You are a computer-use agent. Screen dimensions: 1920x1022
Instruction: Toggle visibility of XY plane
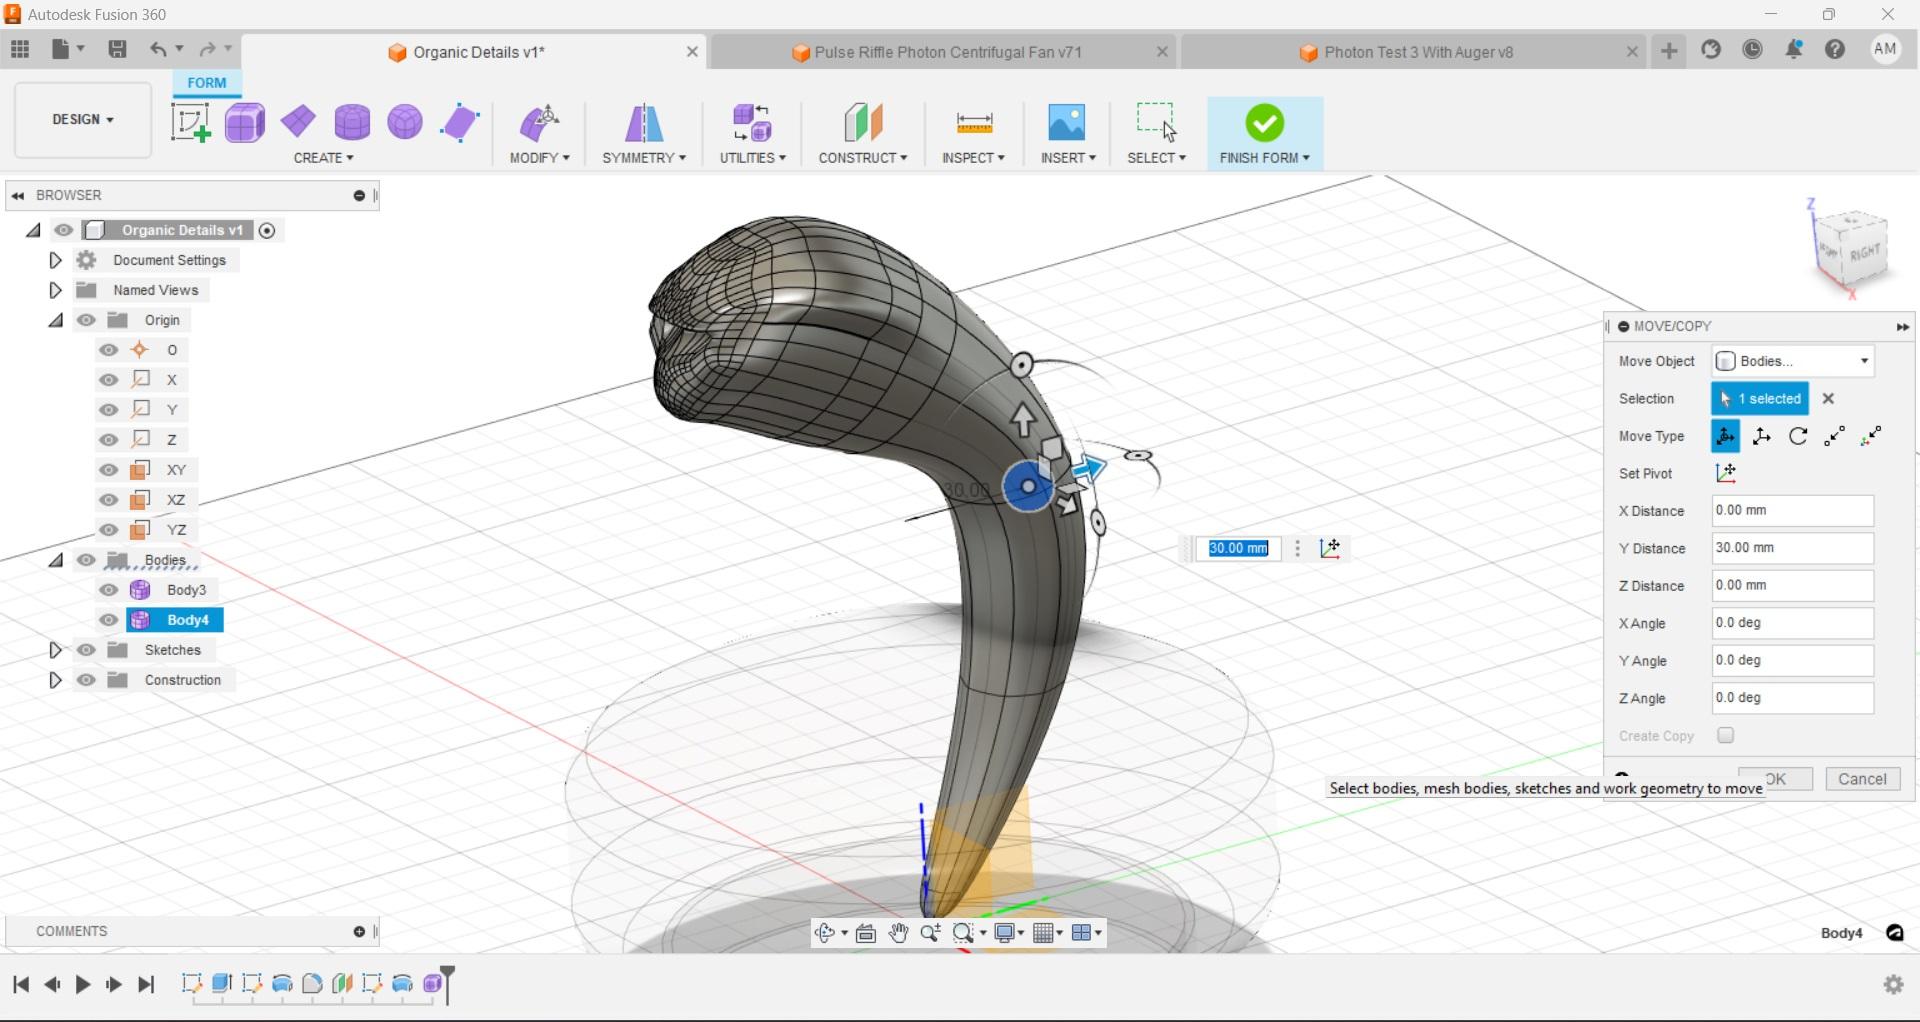(x=109, y=470)
